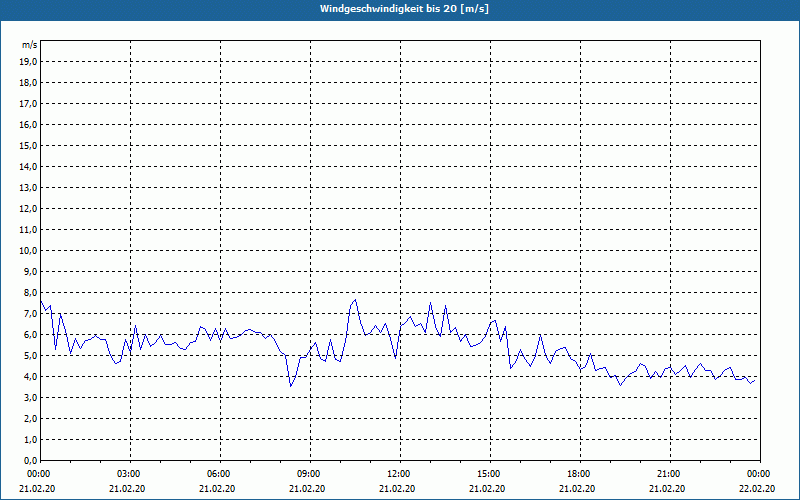Click the '03:00' time label
This screenshot has width=800, height=500.
point(130,474)
